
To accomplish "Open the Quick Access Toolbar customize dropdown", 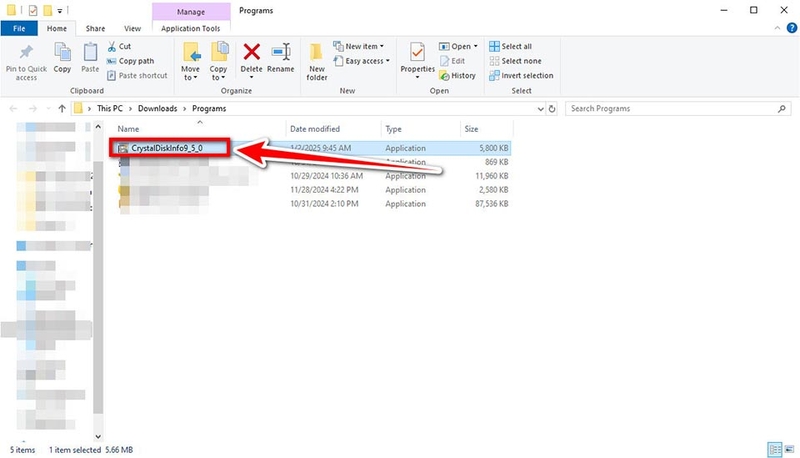I will point(59,10).
